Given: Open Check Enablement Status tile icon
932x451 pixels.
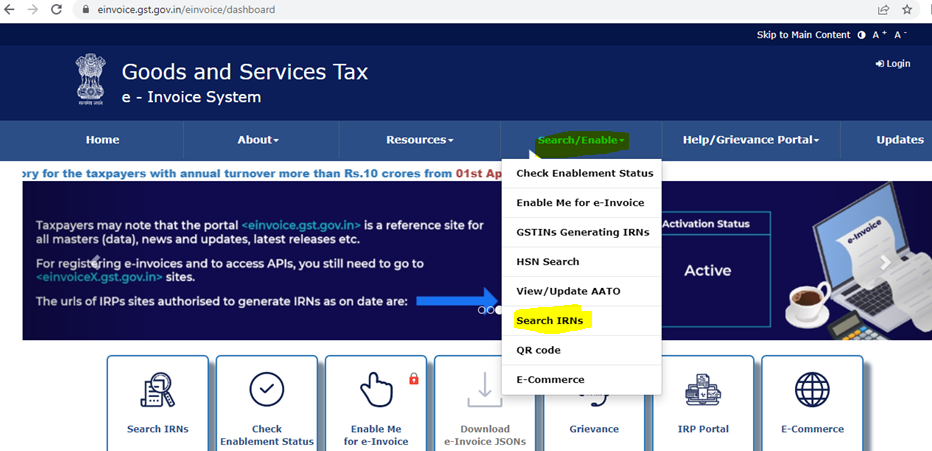Looking at the screenshot, I should tap(266, 390).
